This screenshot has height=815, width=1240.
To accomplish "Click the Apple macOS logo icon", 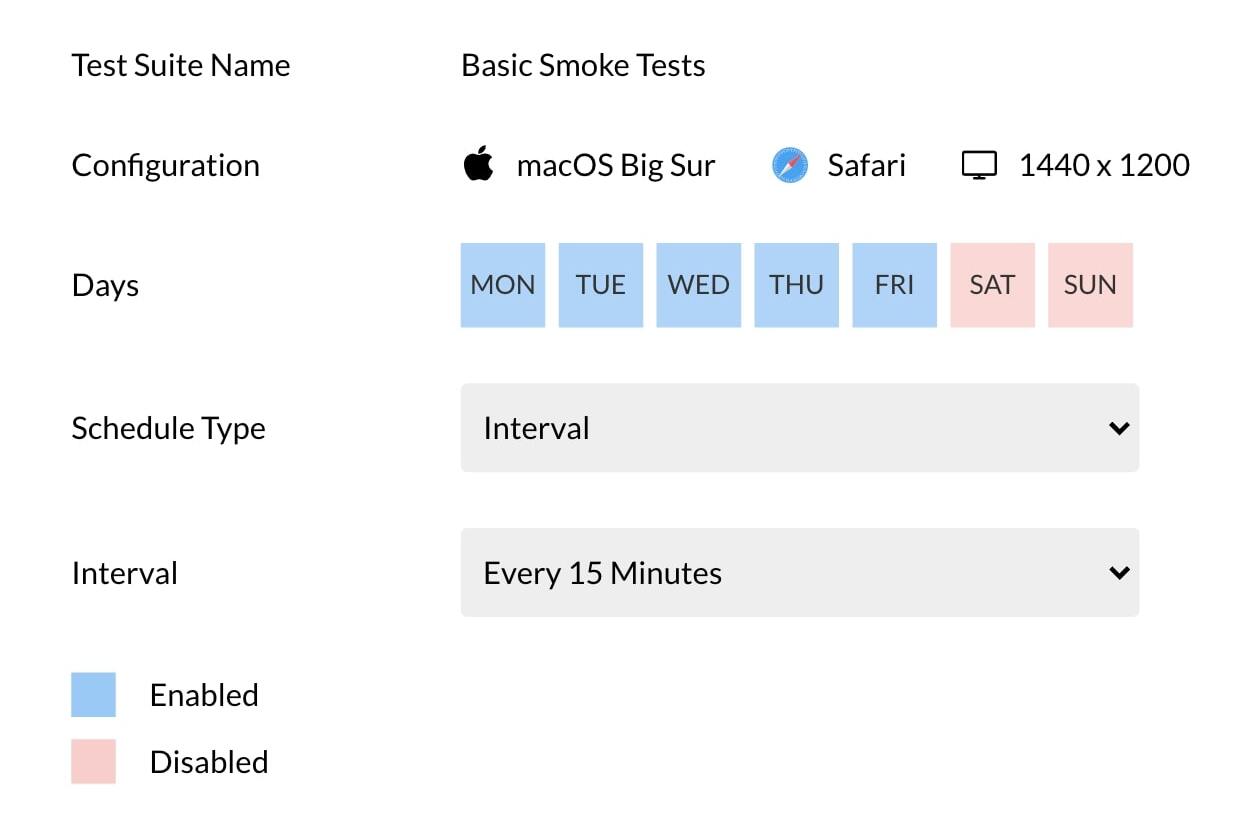I will click(479, 164).
